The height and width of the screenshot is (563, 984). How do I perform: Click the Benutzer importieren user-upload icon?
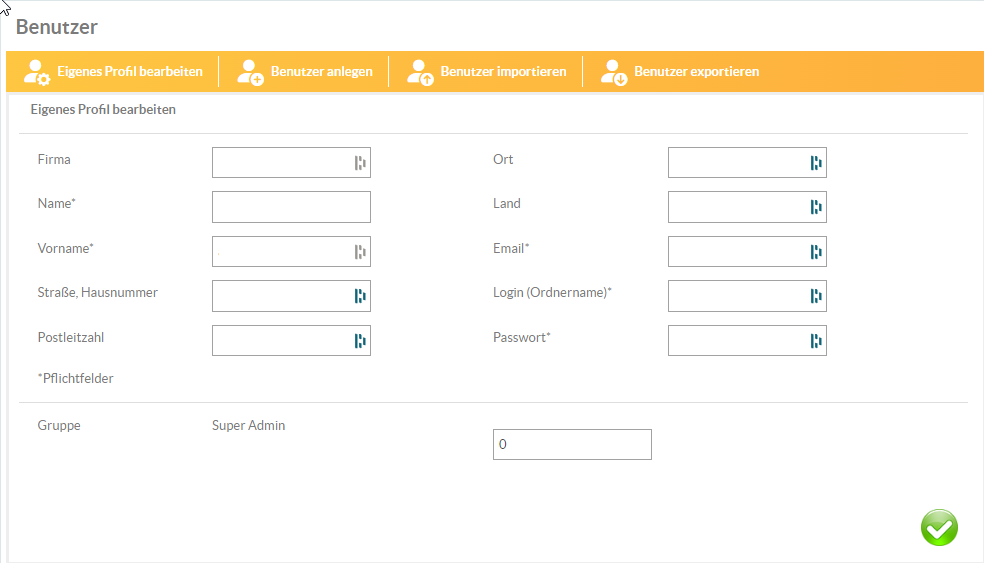click(x=421, y=72)
